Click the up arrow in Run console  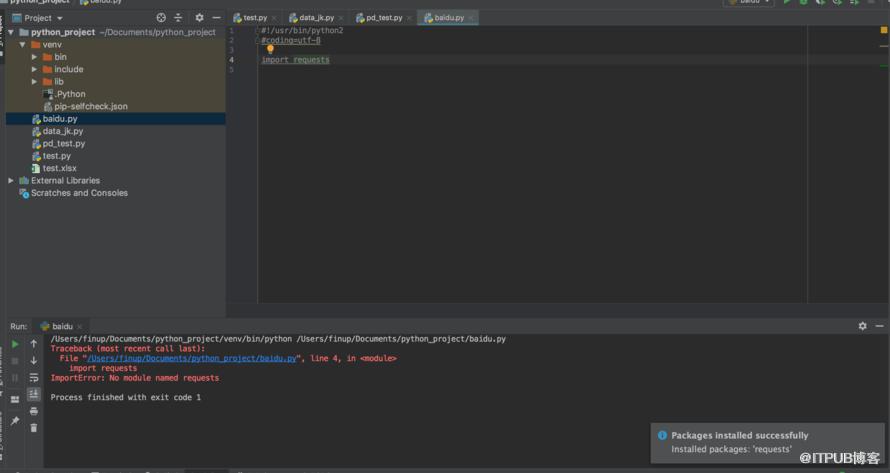point(33,344)
